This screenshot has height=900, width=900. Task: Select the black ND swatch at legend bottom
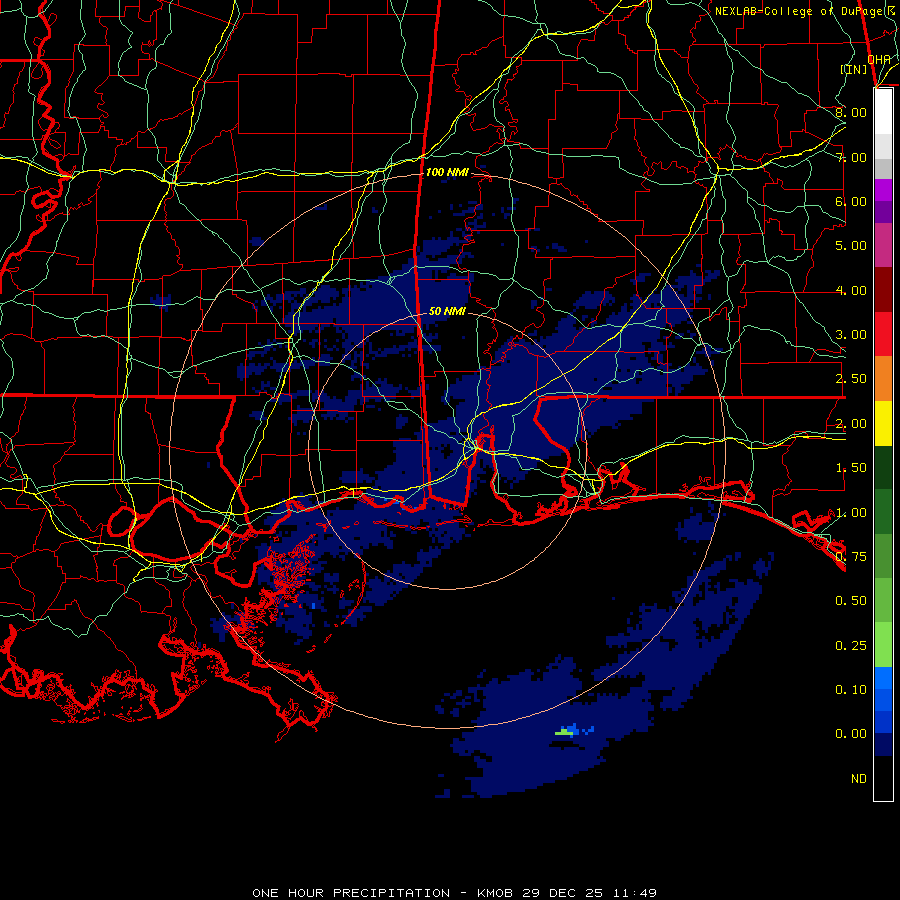(x=883, y=778)
